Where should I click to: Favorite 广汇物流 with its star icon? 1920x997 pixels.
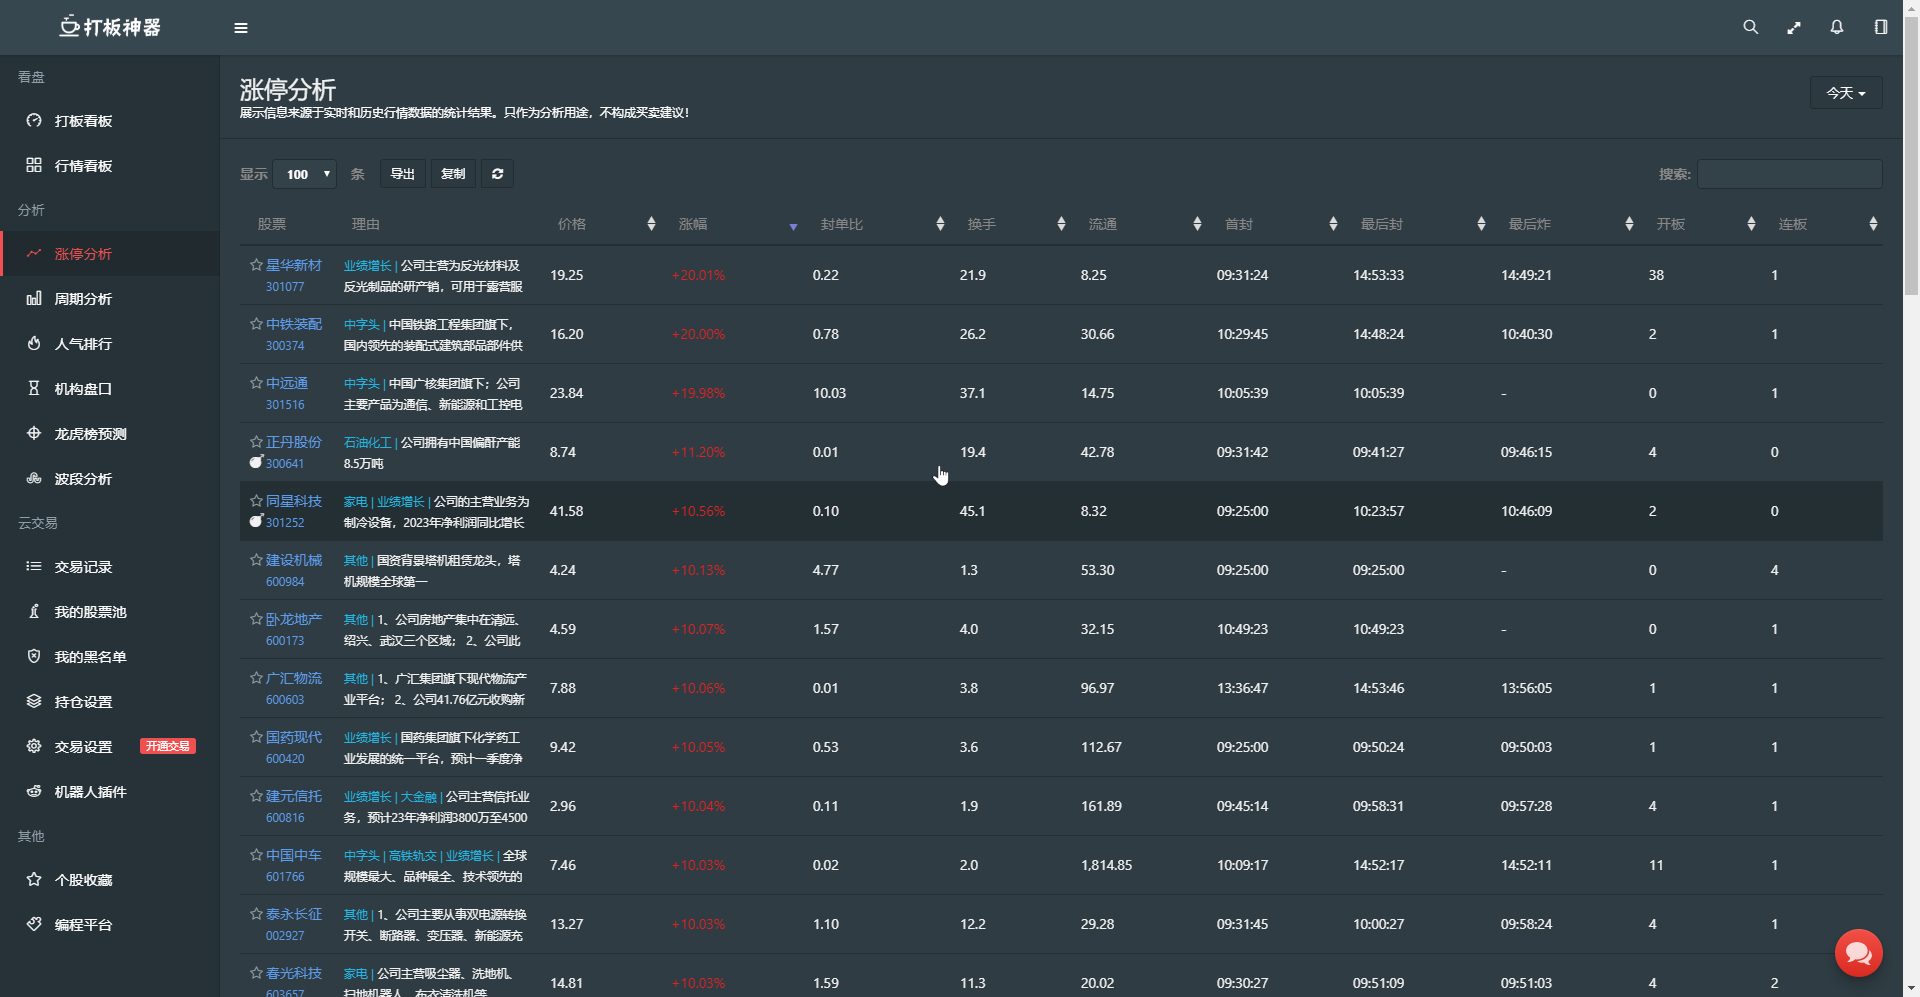click(256, 678)
